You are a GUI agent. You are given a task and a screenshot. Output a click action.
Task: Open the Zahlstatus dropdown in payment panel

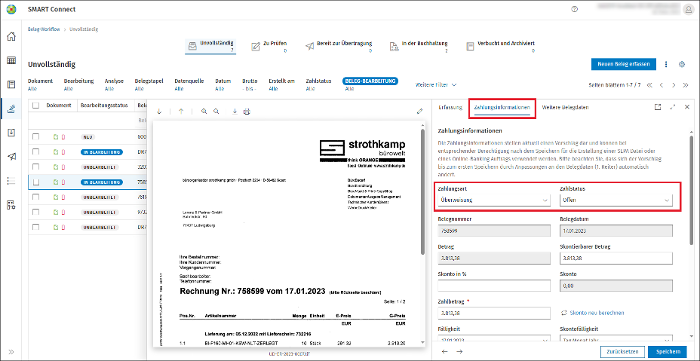(616, 200)
